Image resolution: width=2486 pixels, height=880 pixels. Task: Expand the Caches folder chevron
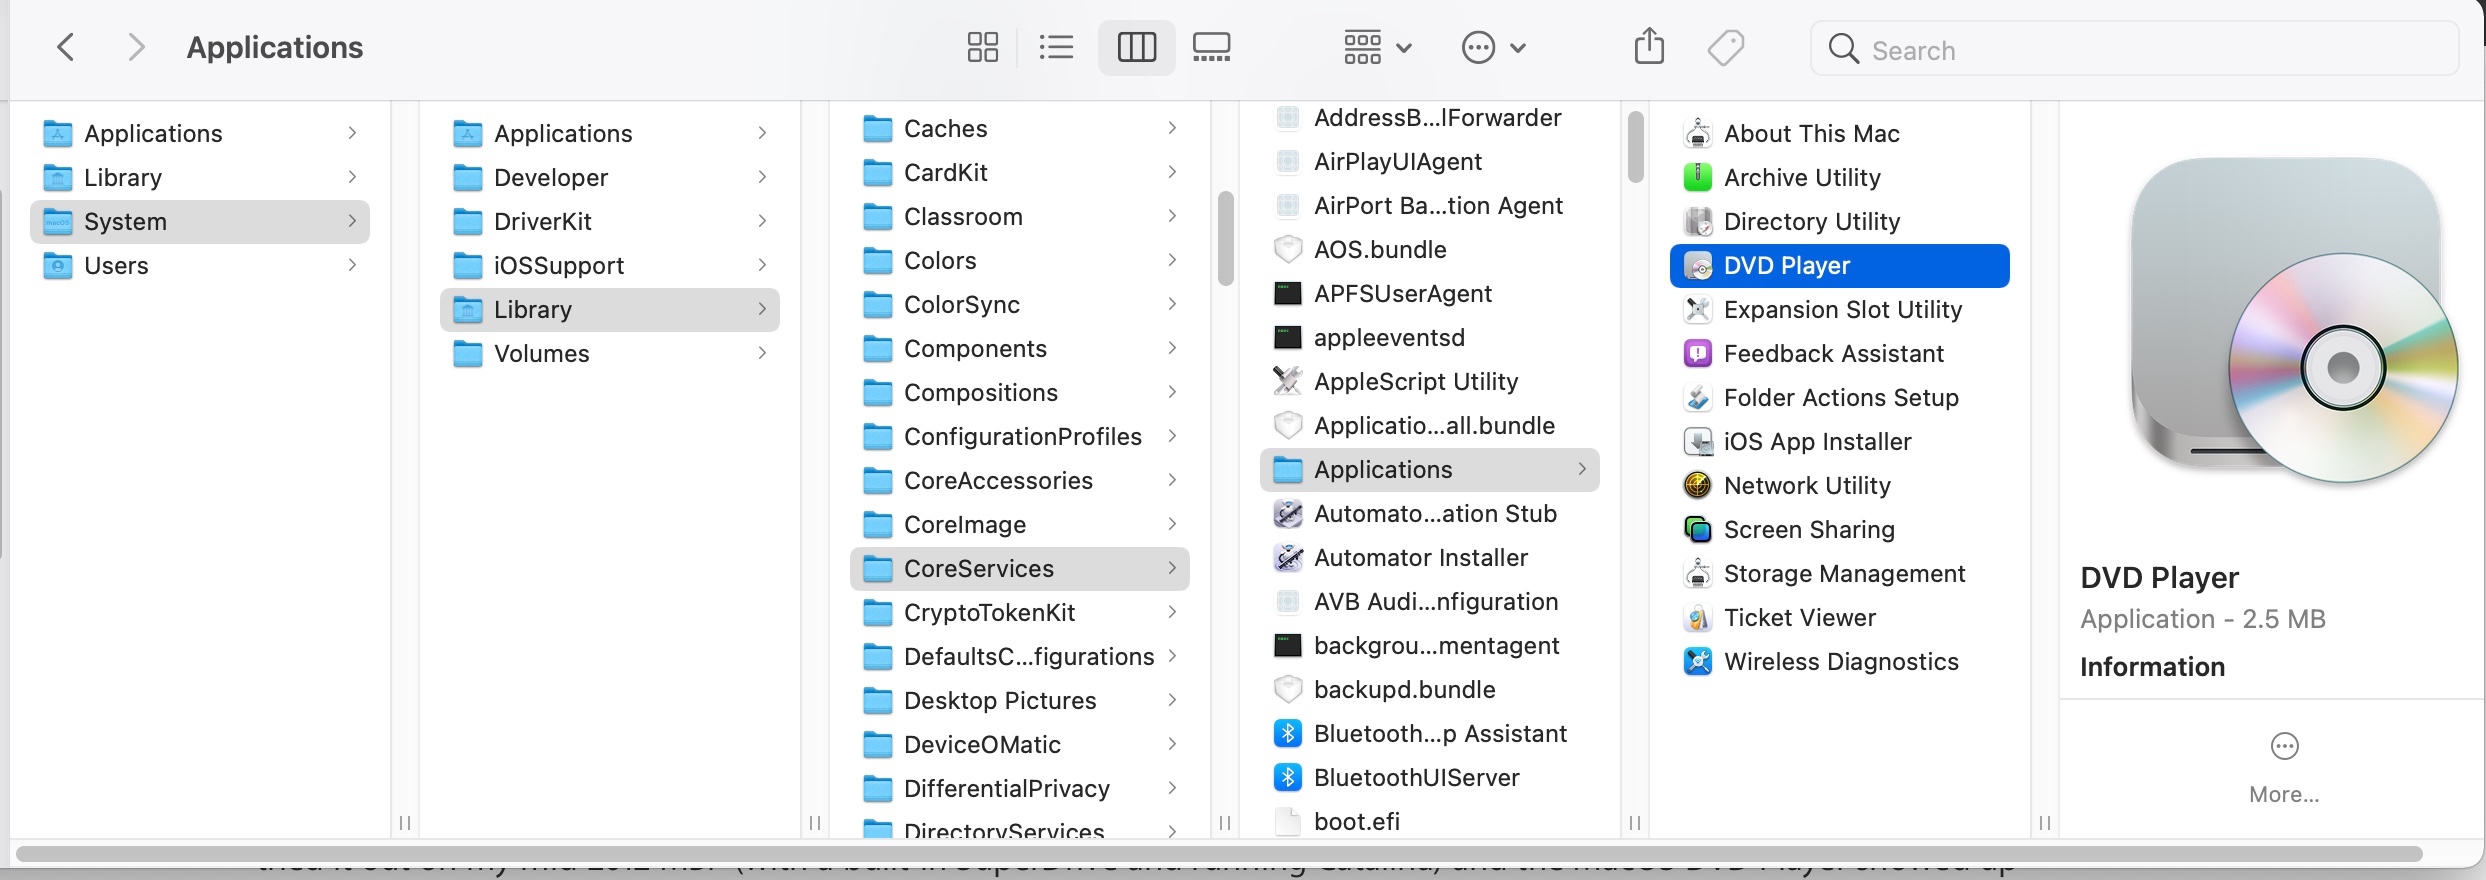tap(1172, 128)
